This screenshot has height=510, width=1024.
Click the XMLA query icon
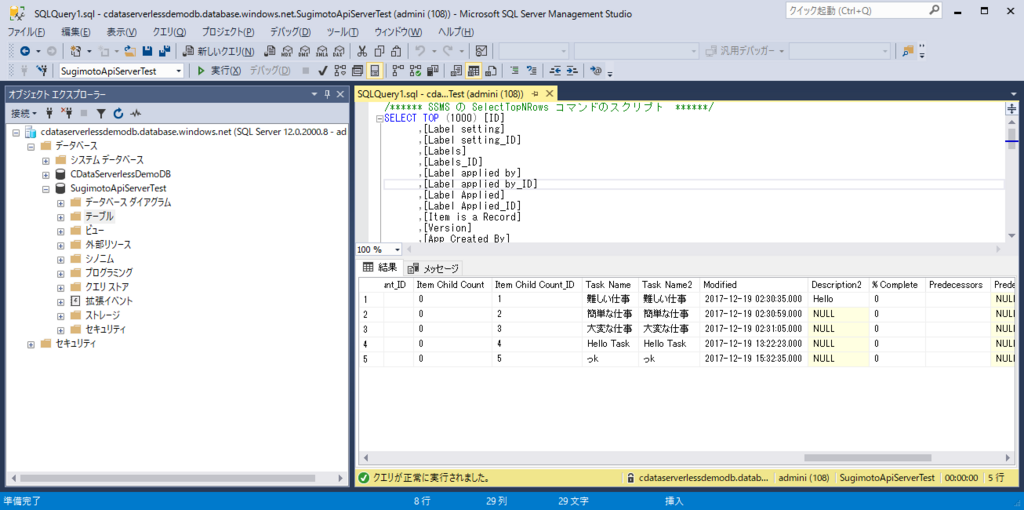[x=321, y=51]
